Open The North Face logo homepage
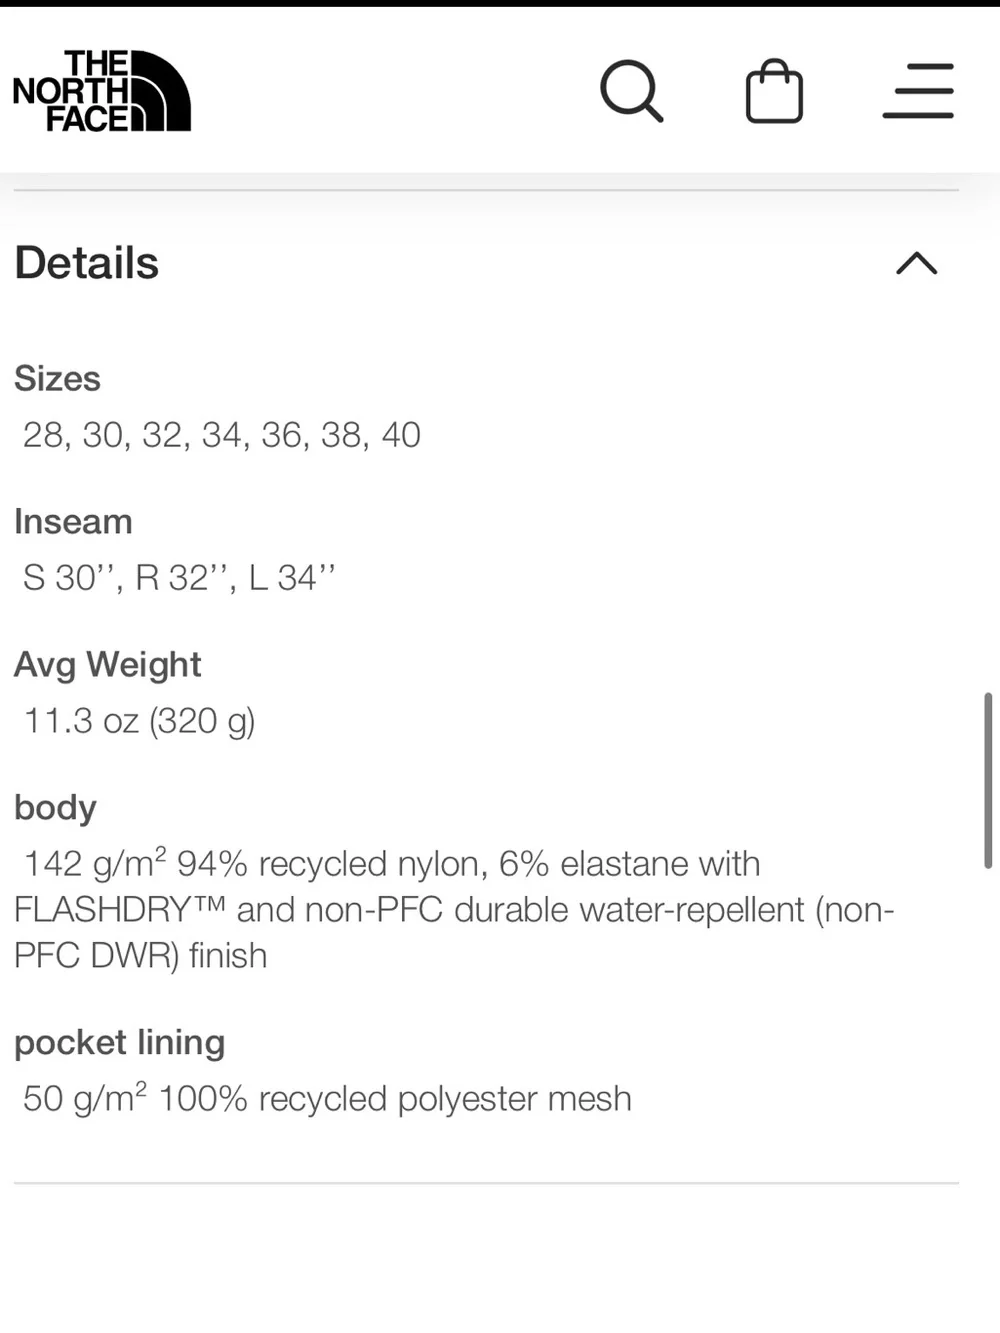The width and height of the screenshot is (1000, 1333). (101, 91)
